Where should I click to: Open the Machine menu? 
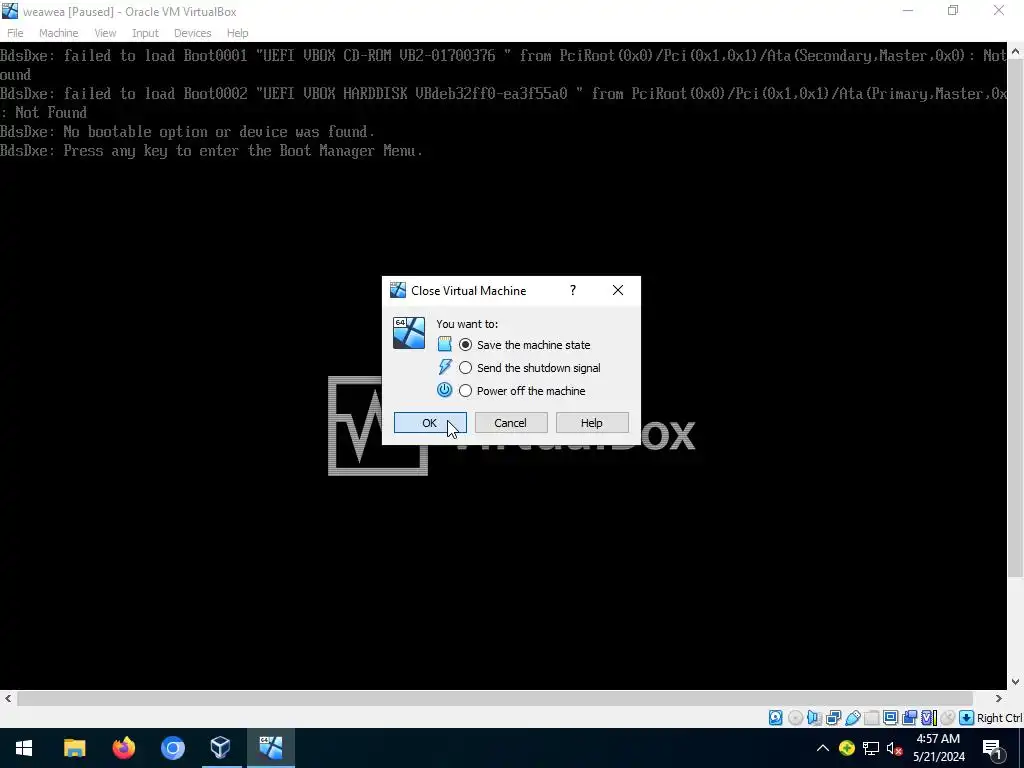[x=59, y=33]
